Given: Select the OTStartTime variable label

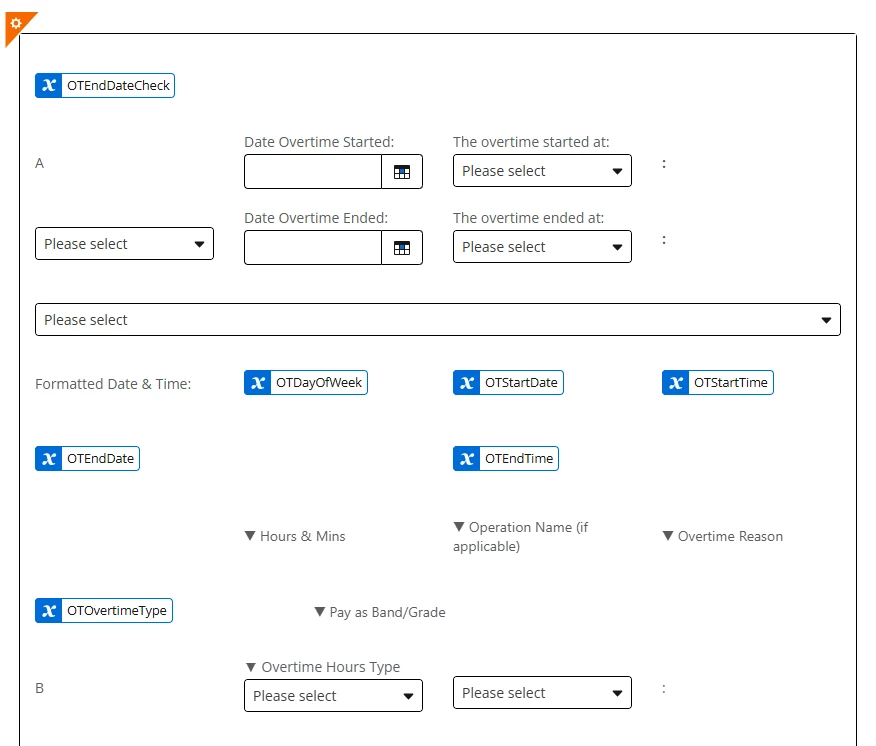Looking at the screenshot, I should click(x=731, y=383).
